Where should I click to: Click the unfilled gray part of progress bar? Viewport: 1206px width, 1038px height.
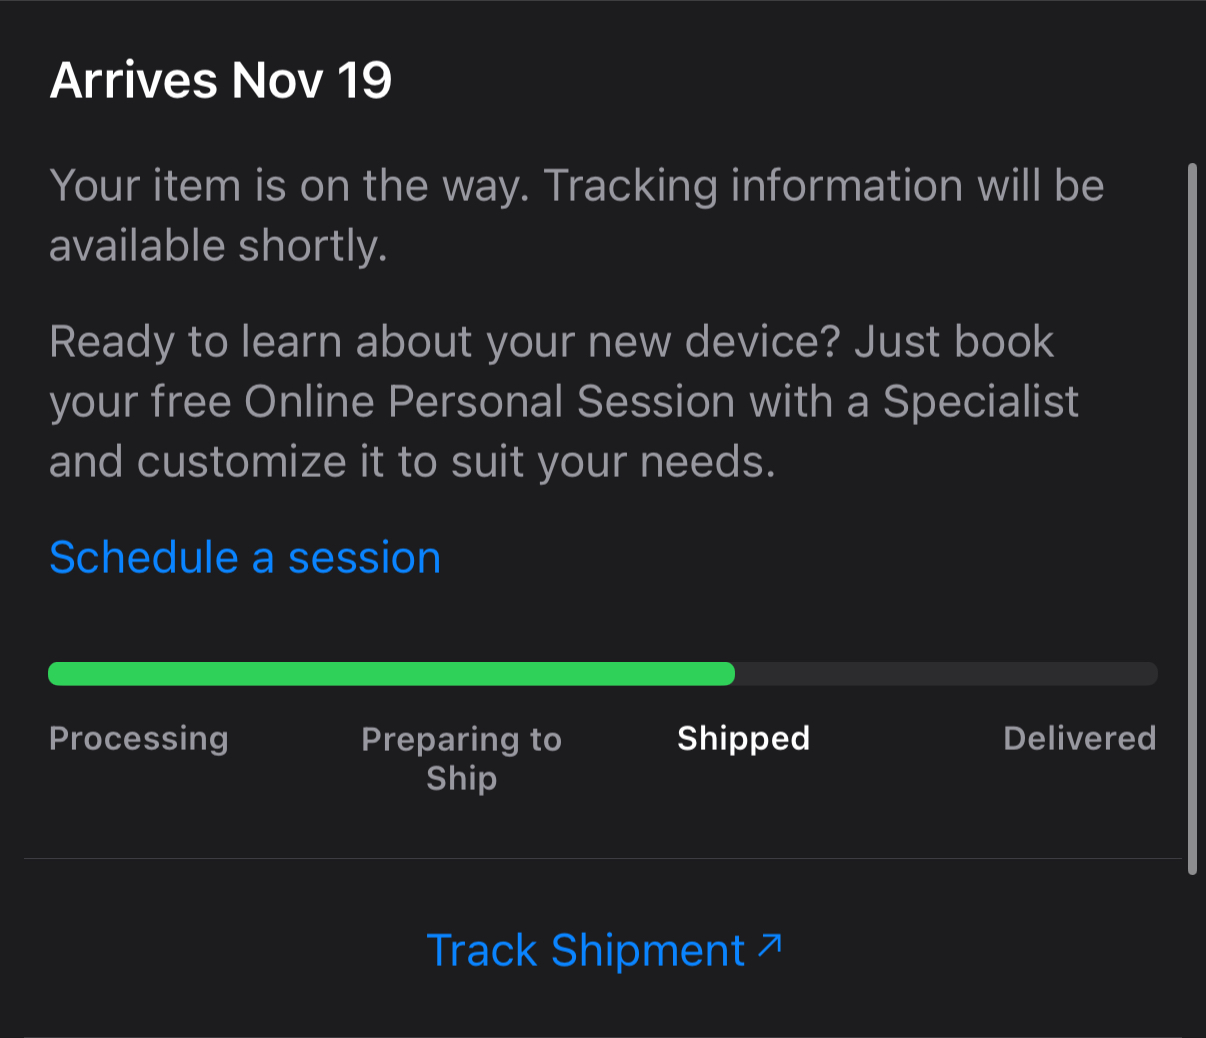click(x=945, y=674)
